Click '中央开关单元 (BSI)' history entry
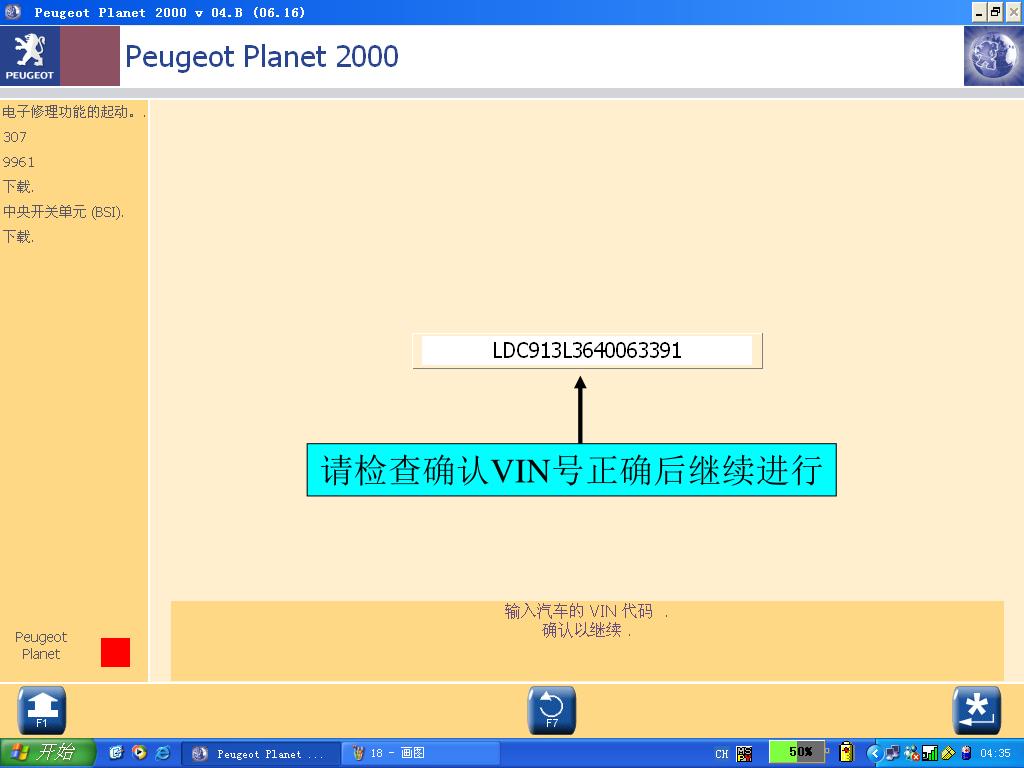 click(63, 212)
